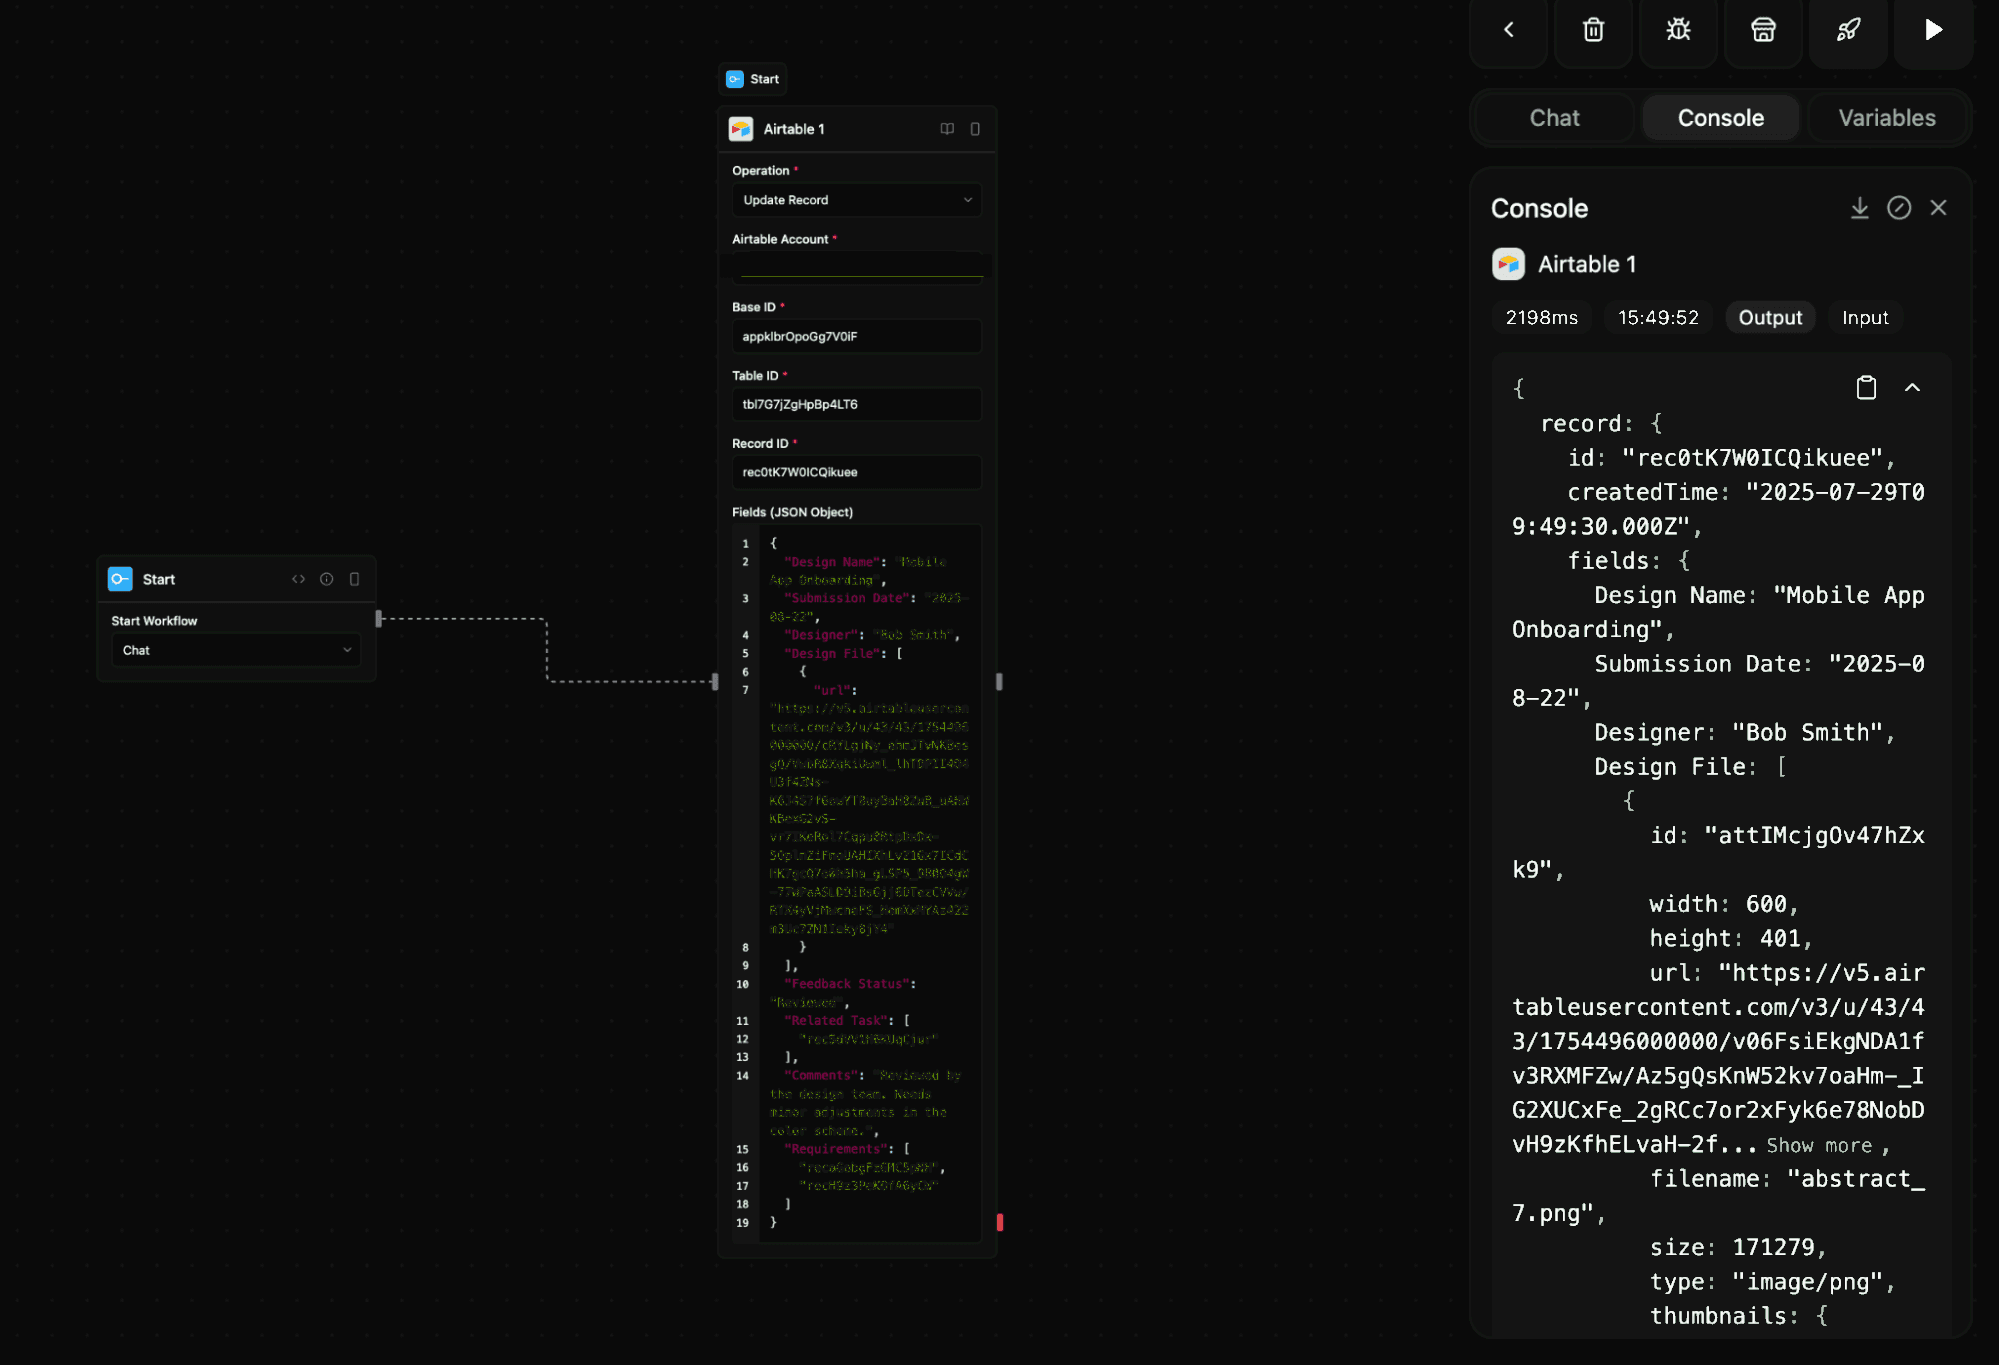The width and height of the screenshot is (1999, 1365).
Task: Click the code view icon on the Start node
Action: pyautogui.click(x=298, y=579)
